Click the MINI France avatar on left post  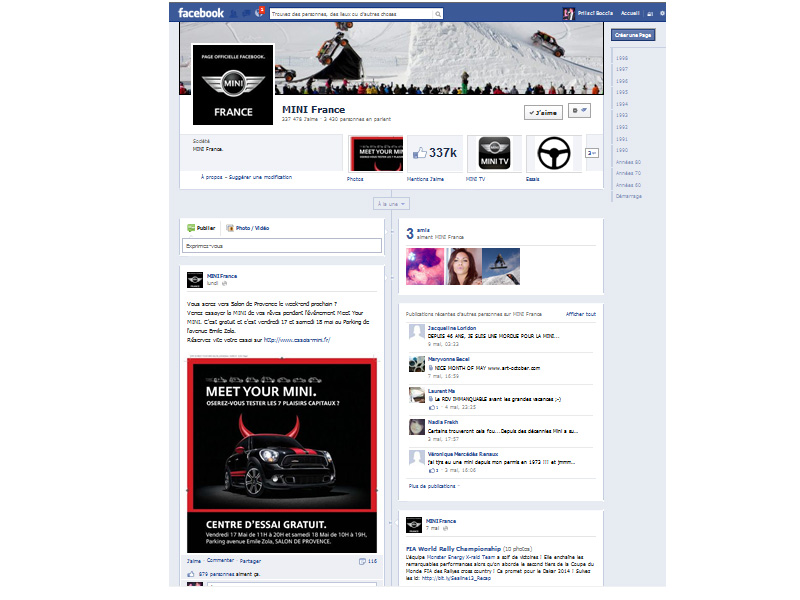(x=195, y=280)
